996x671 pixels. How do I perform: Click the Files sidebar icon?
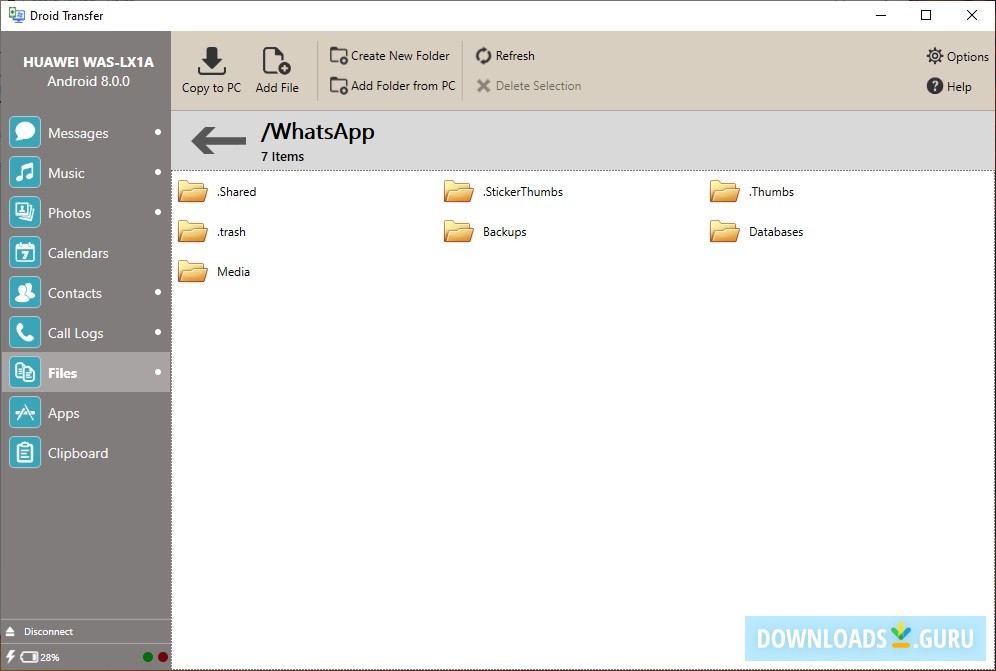coord(25,372)
